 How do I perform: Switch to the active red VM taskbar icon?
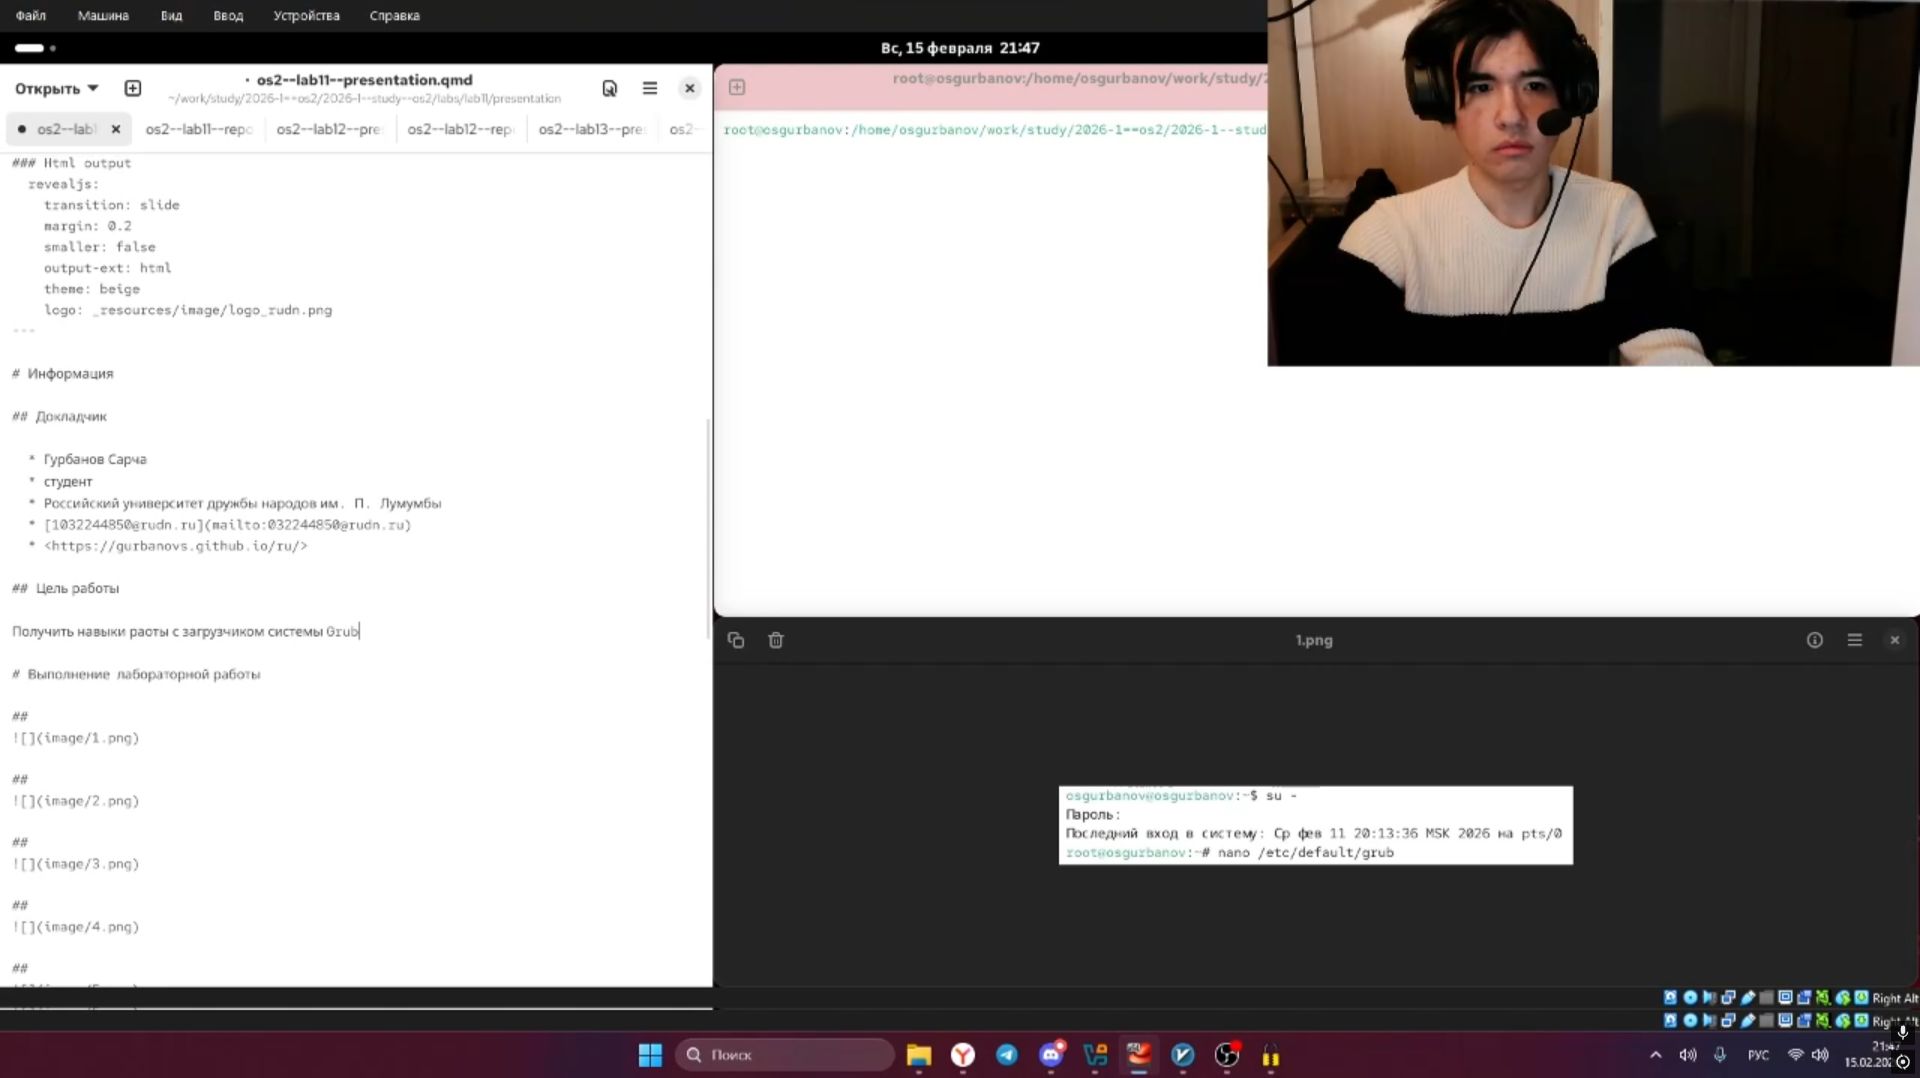click(x=1139, y=1055)
